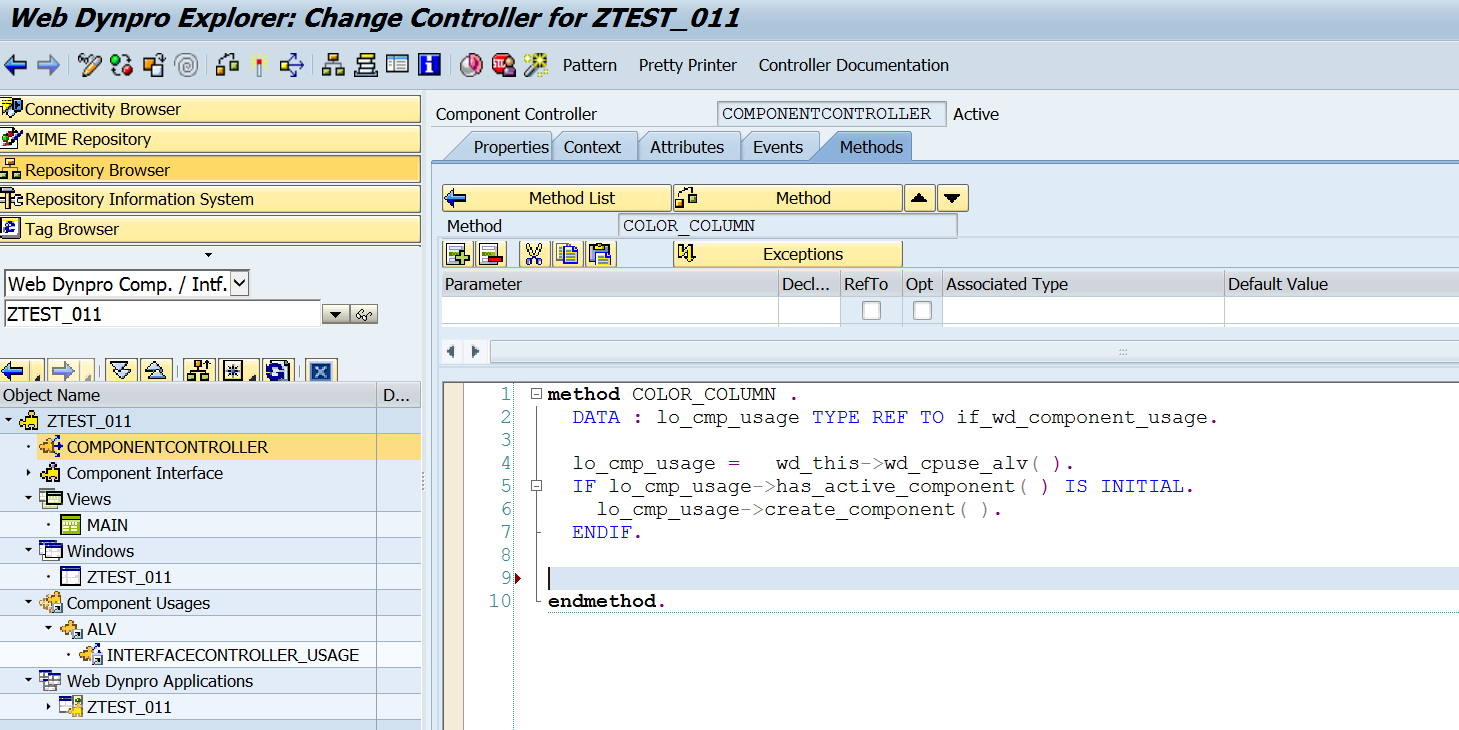Screen dimensions: 1459x730
Task: Click the Display/Change pencil icon
Action: [90, 66]
